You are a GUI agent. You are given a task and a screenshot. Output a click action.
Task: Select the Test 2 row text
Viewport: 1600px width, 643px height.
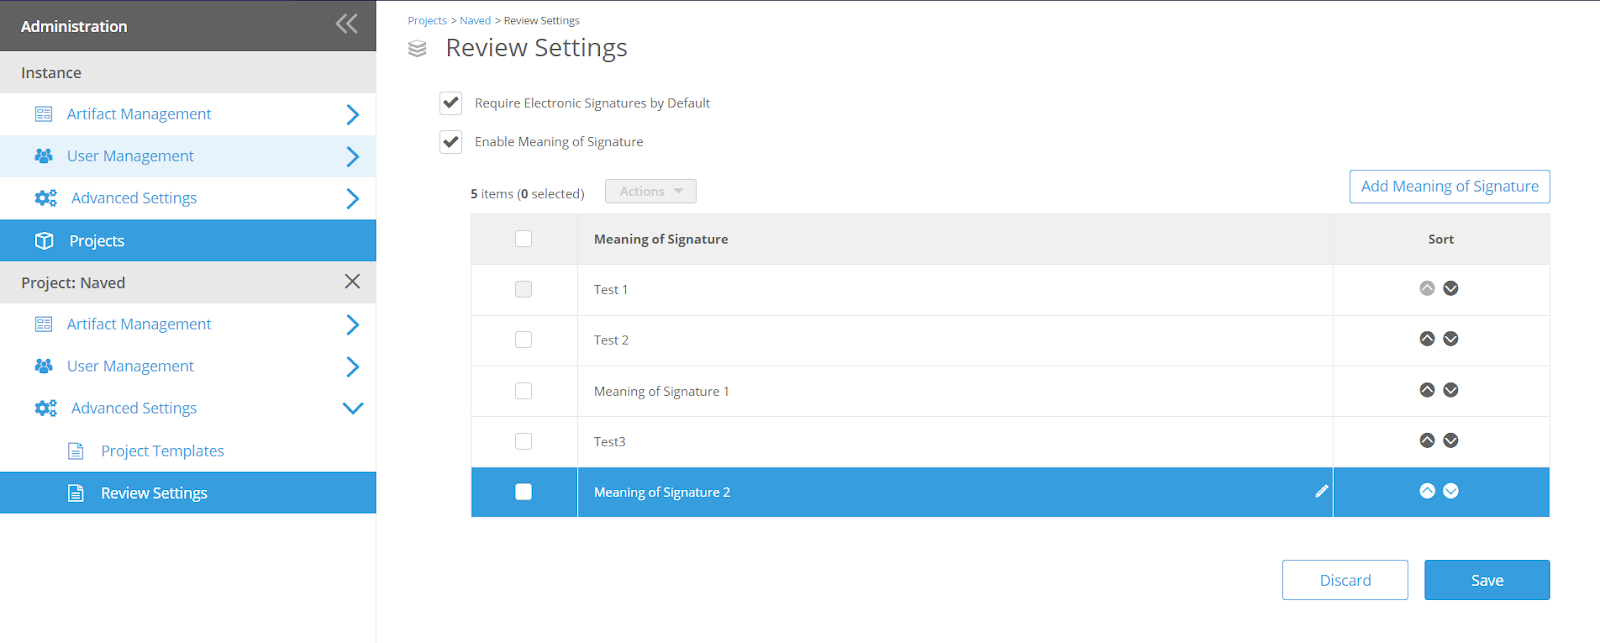(x=611, y=340)
